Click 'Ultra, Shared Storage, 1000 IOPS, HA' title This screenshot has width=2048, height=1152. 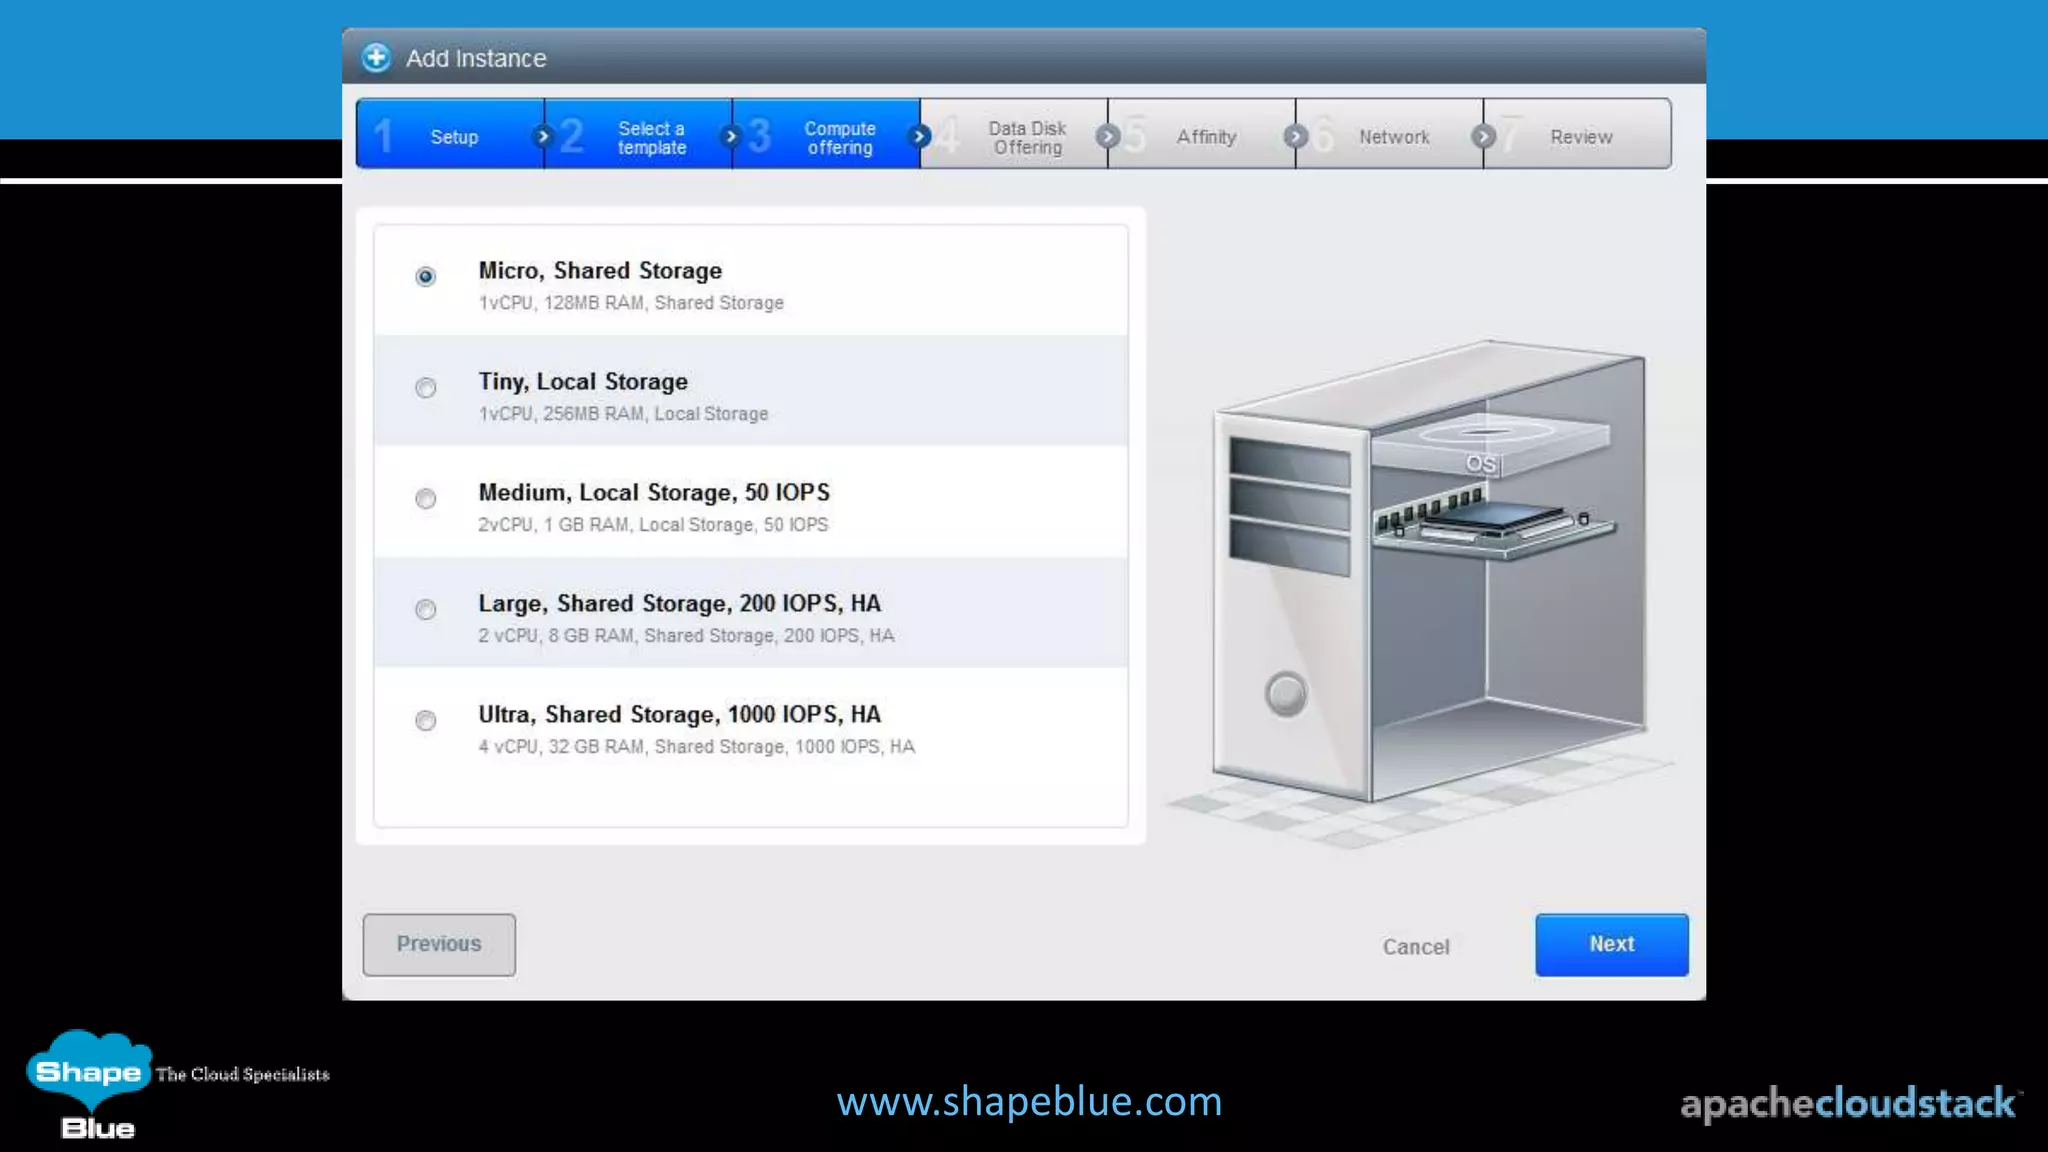click(x=679, y=715)
